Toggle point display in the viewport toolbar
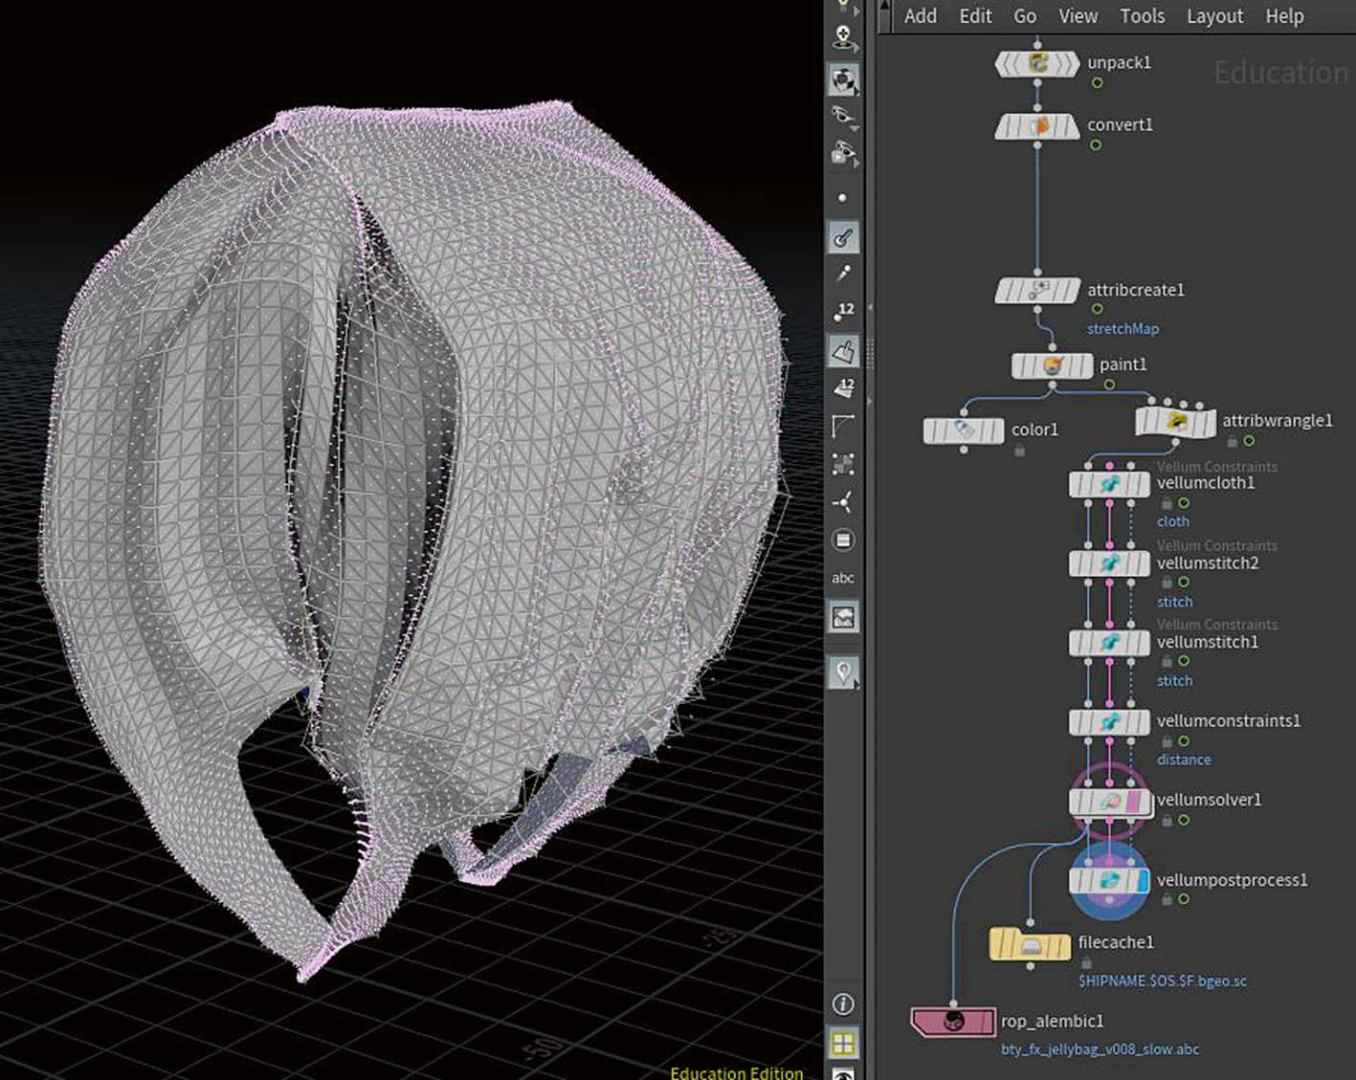 coord(844,197)
